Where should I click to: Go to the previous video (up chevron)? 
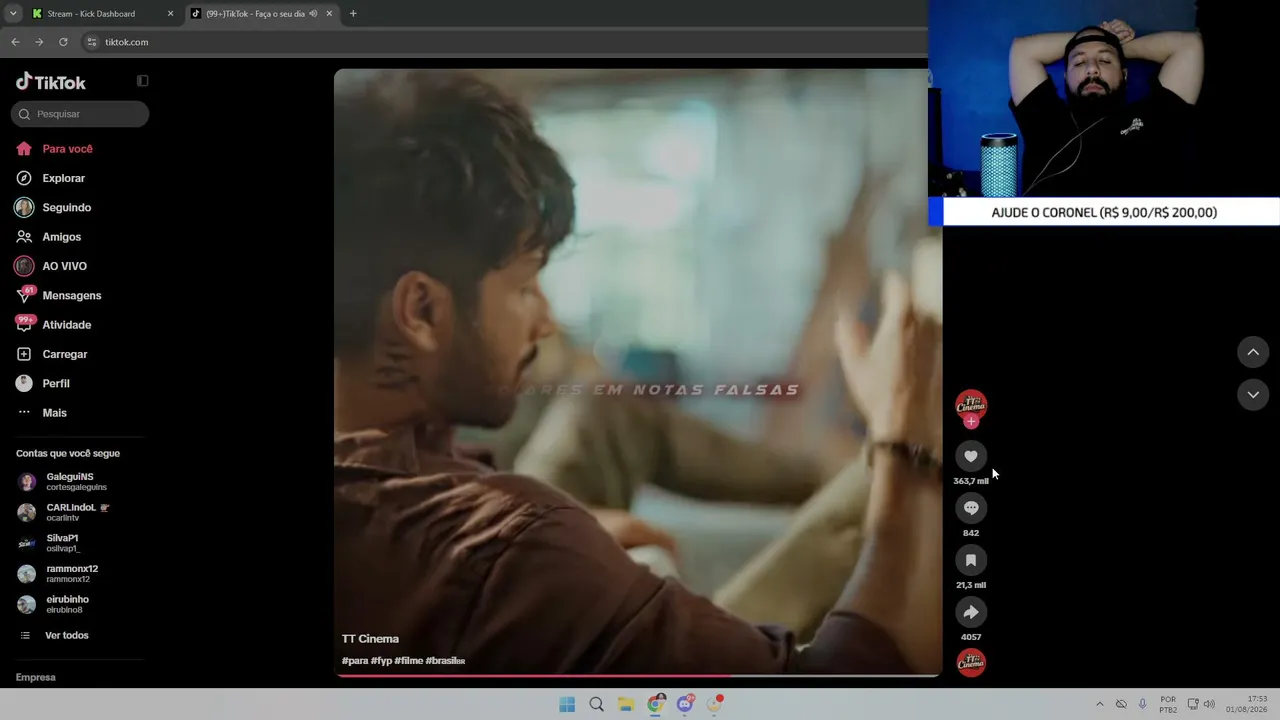pos(1253,352)
